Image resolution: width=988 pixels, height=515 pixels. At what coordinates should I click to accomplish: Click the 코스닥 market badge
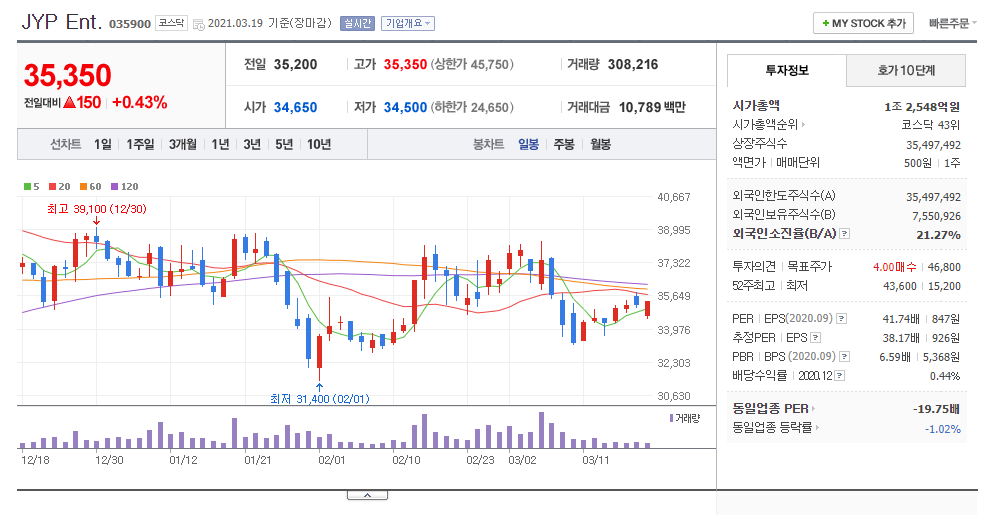pos(171,23)
